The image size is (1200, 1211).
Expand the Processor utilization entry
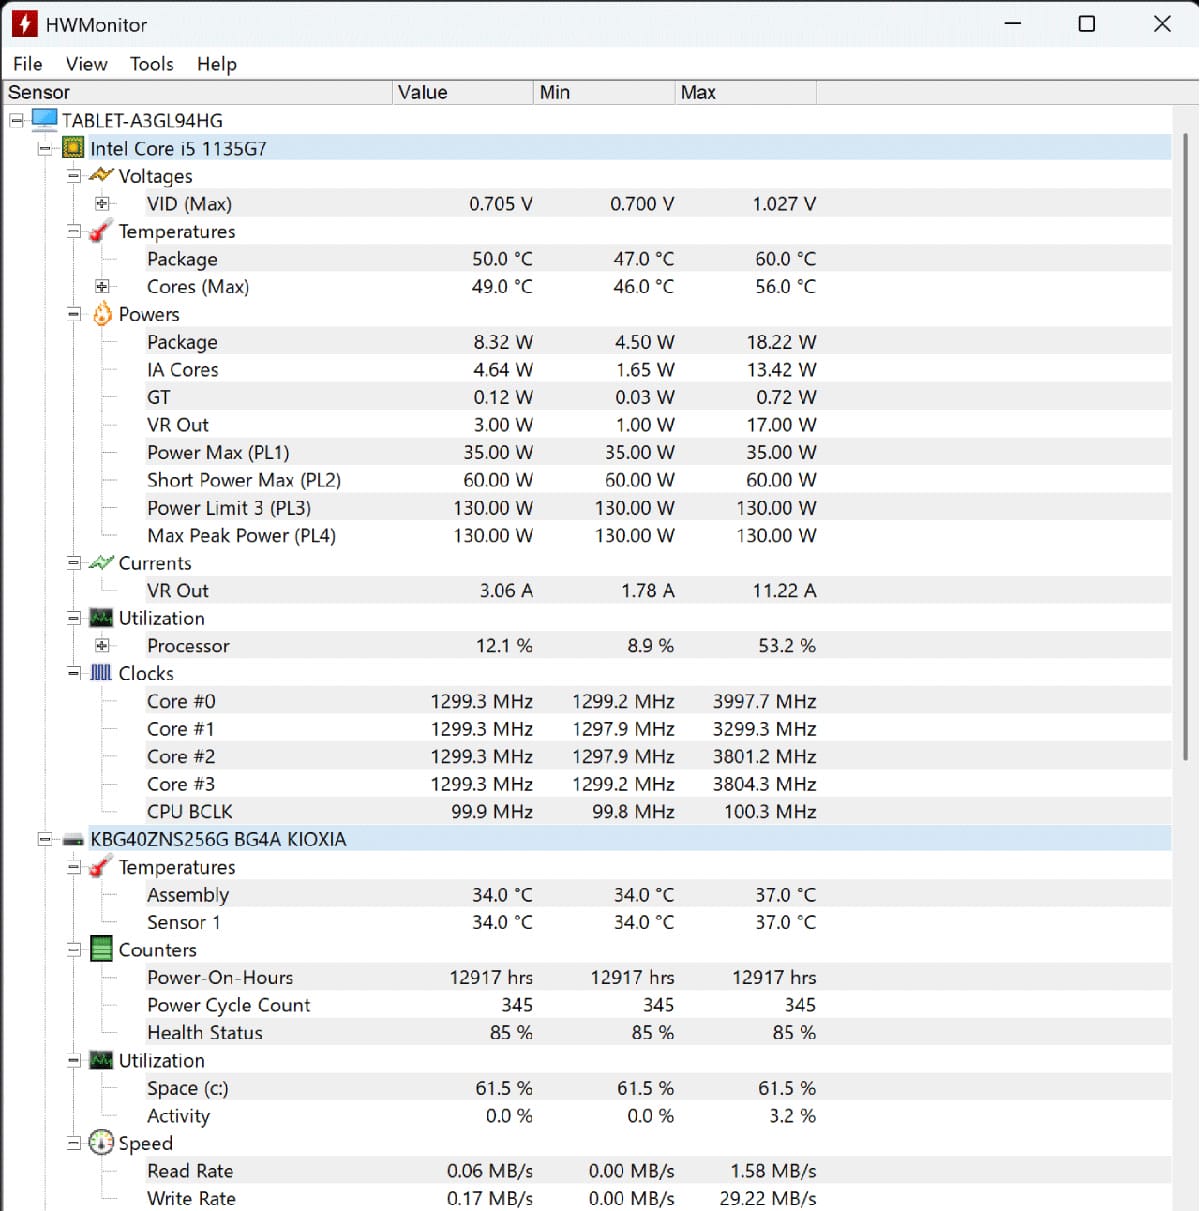point(102,646)
